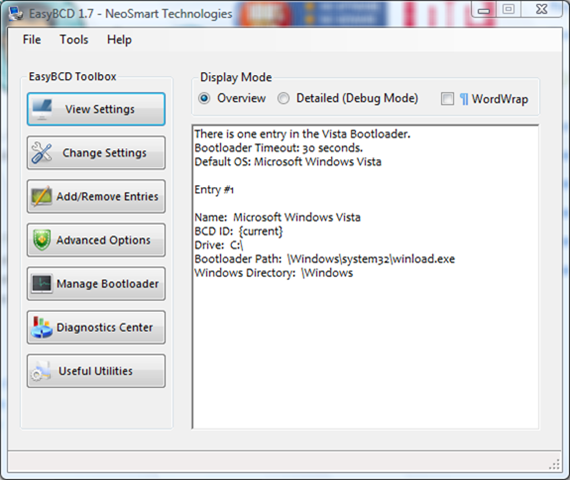This screenshot has width=570, height=480.
Task: Click the Change Settings button label
Action: [x=104, y=153]
